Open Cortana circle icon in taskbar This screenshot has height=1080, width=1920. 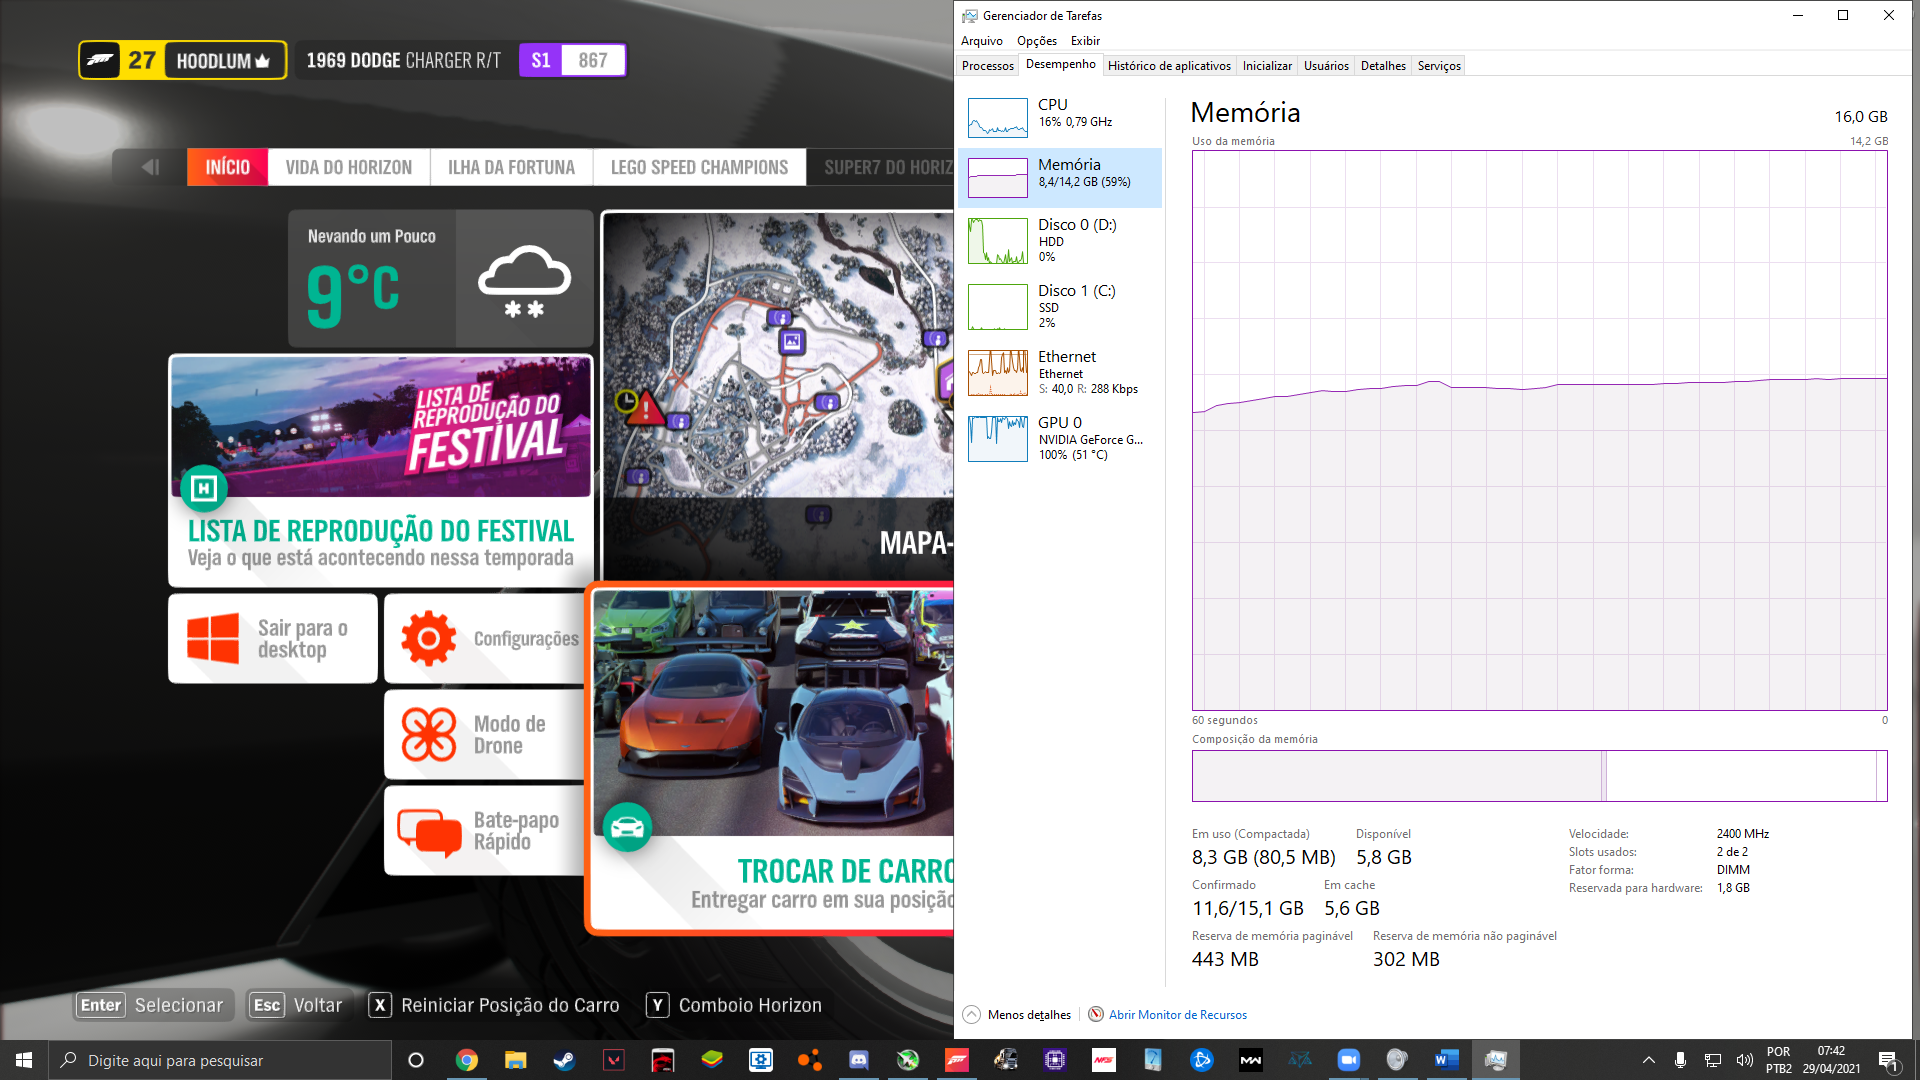click(x=416, y=1060)
